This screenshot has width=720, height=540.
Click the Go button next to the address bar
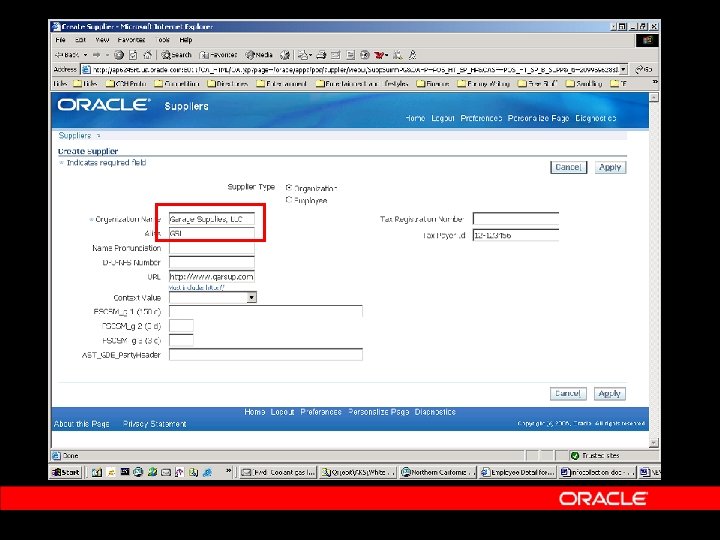pyautogui.click(x=644, y=69)
